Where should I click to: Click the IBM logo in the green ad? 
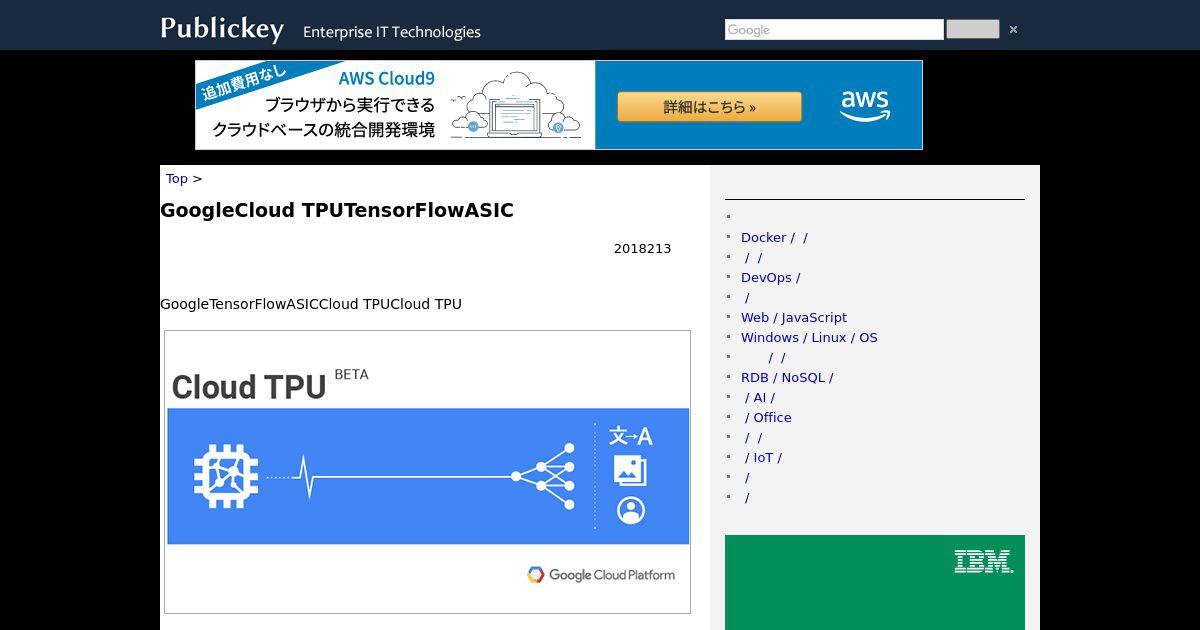(x=984, y=561)
